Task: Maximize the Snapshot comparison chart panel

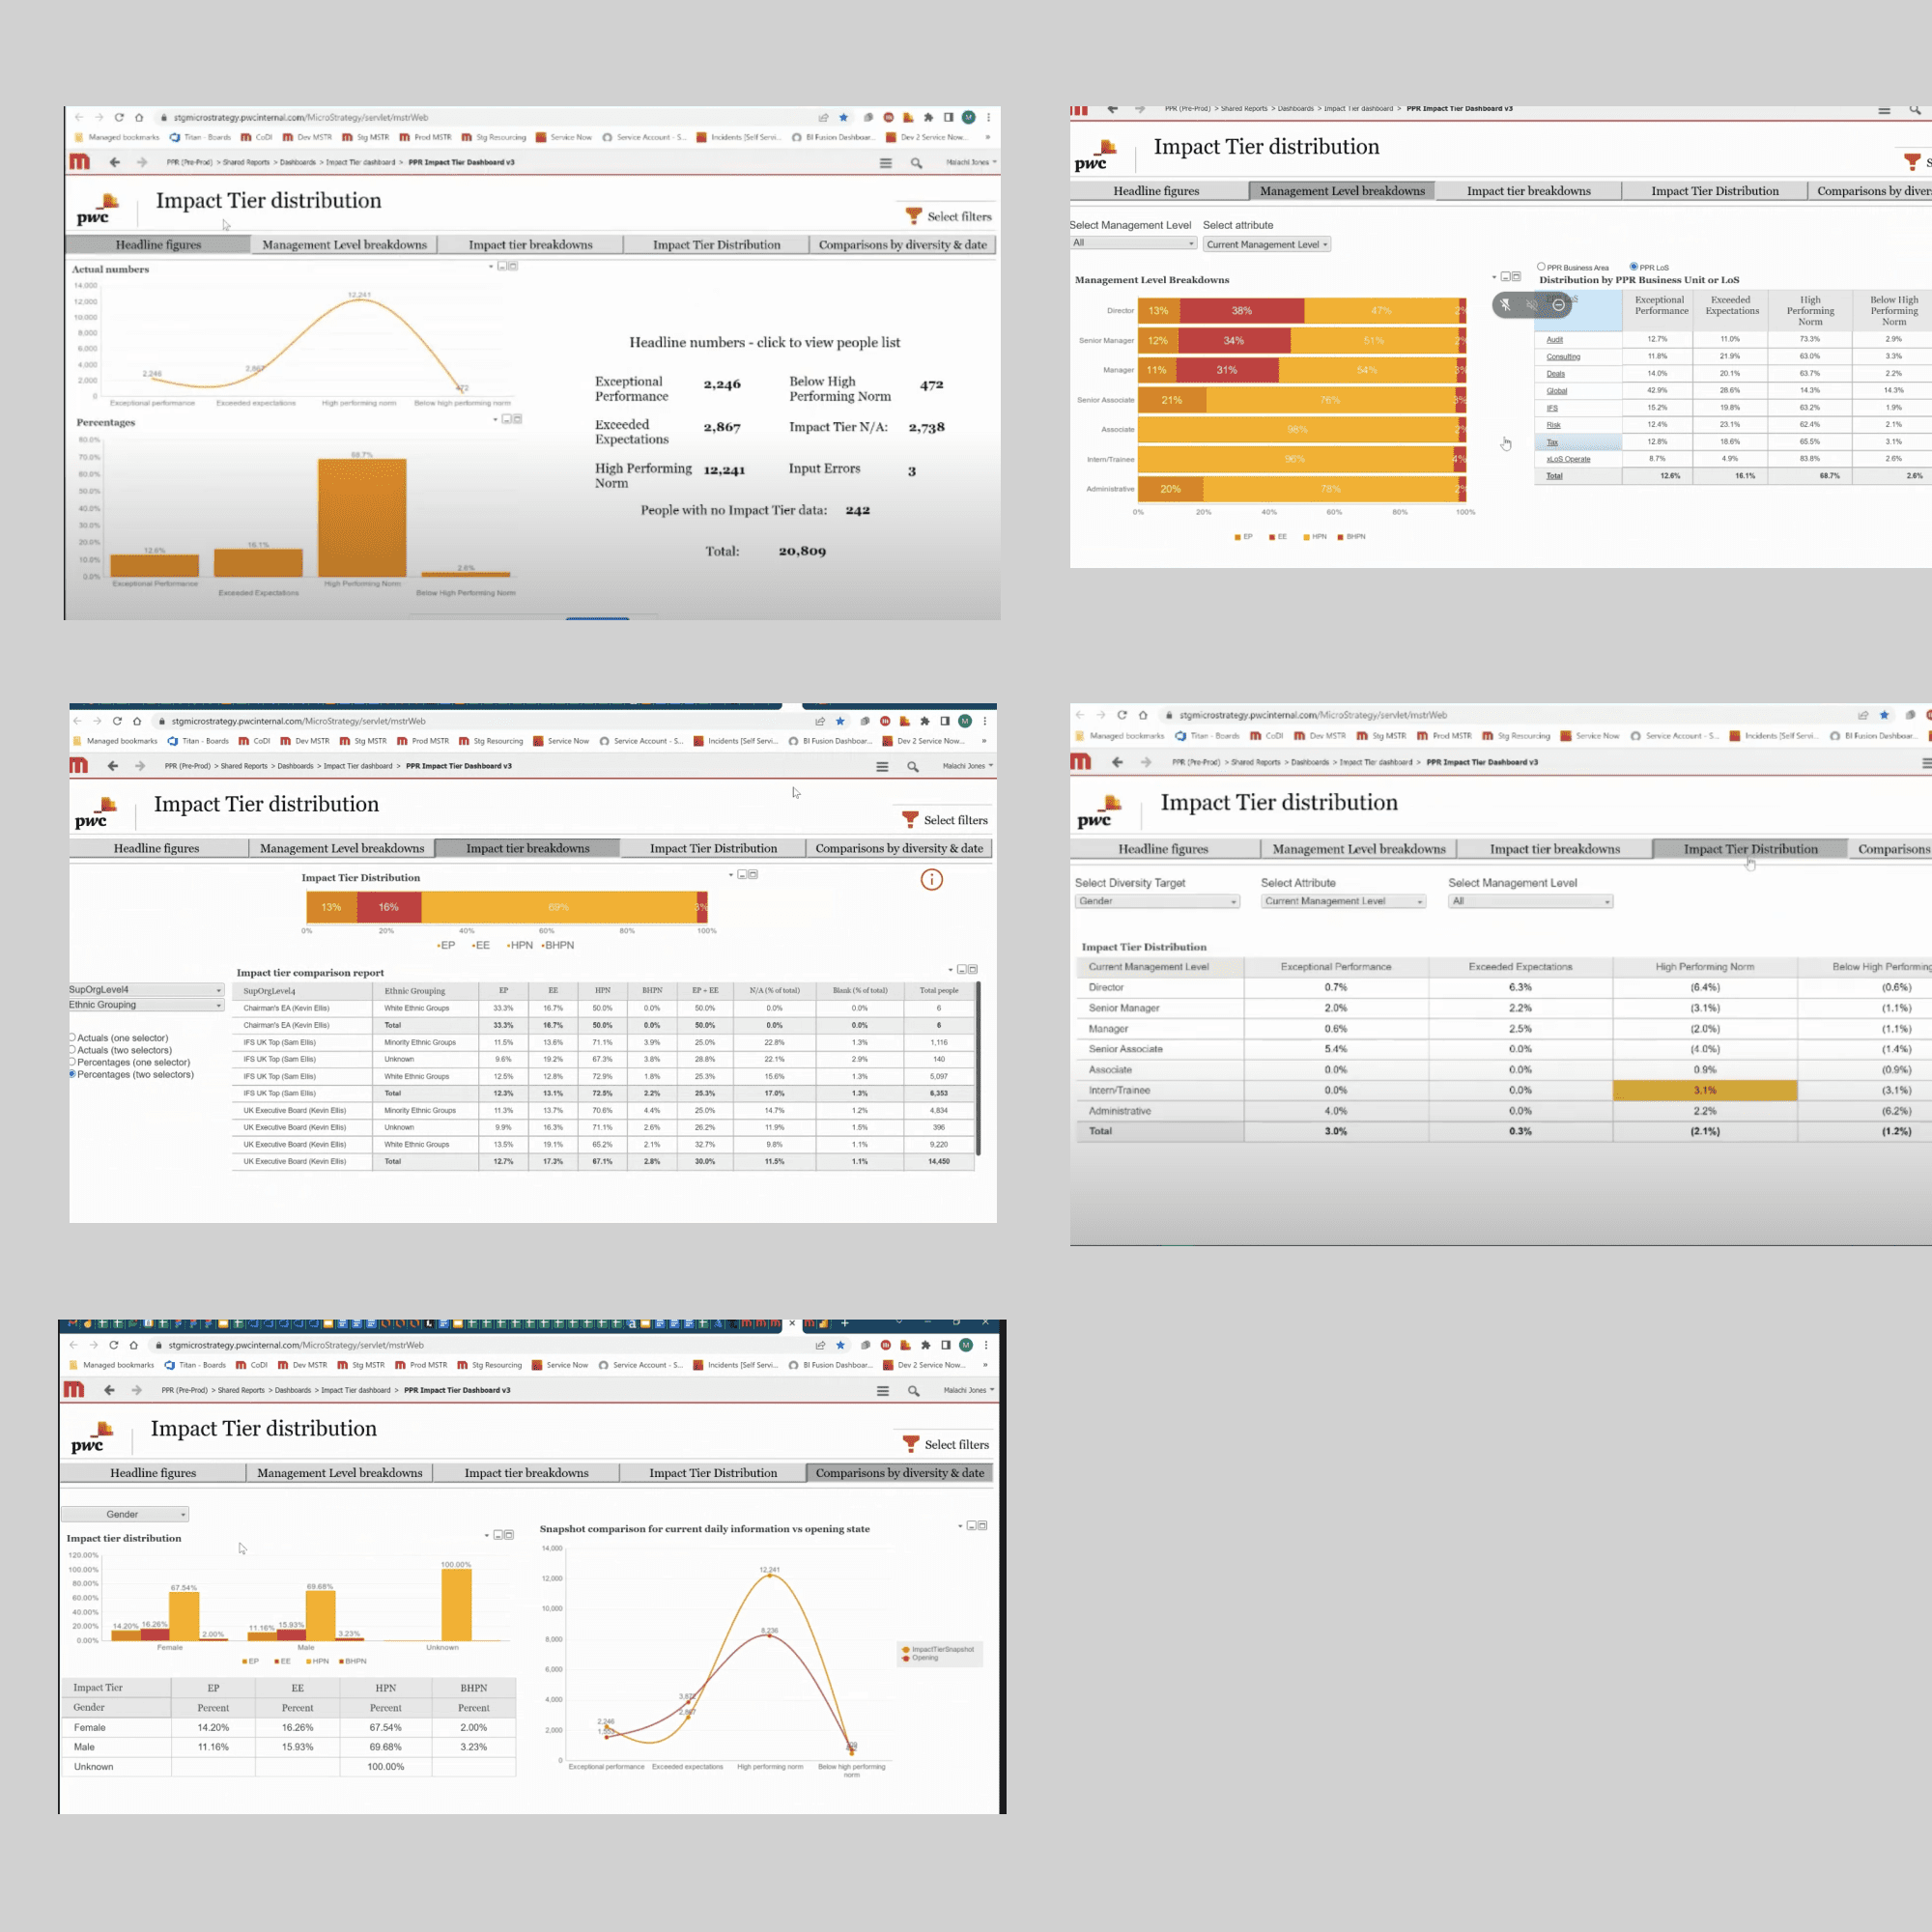Action: (983, 1526)
